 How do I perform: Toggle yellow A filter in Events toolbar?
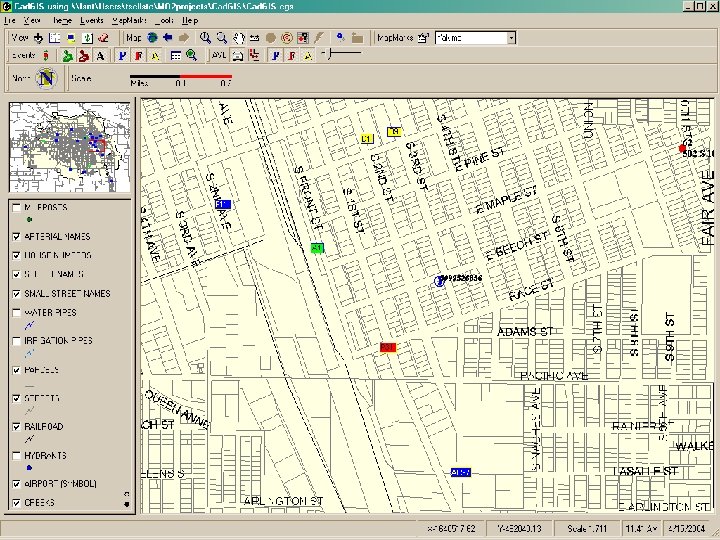click(x=155, y=56)
